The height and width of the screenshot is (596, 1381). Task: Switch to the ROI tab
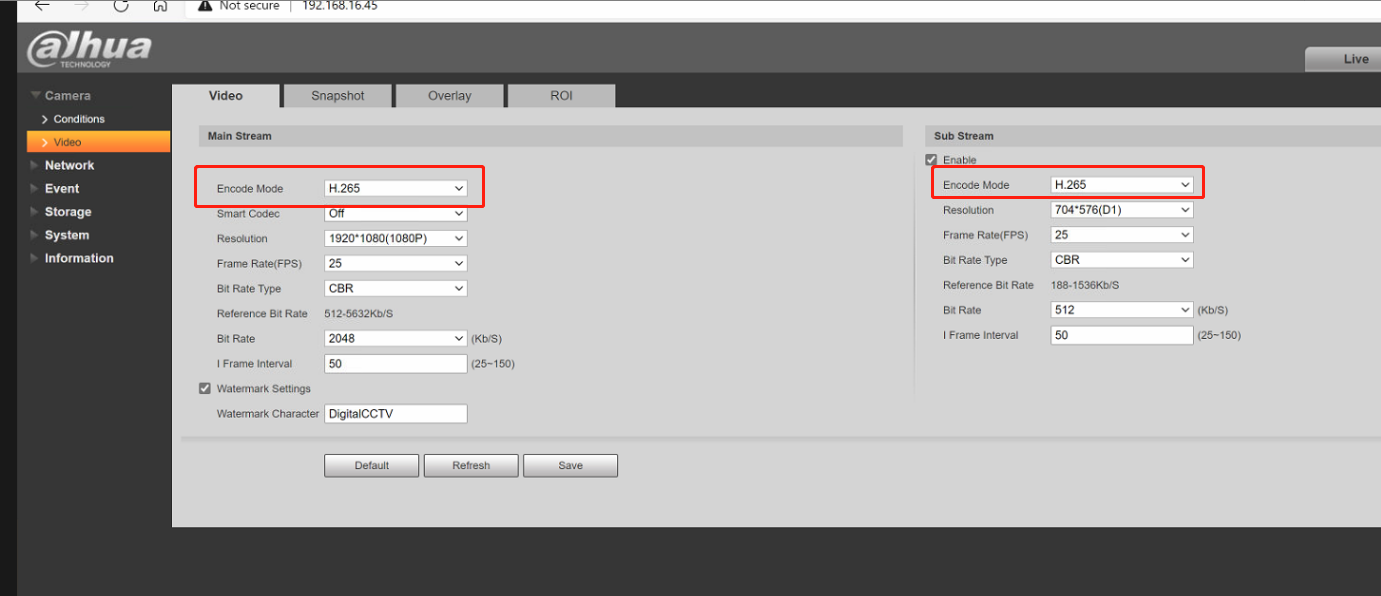[x=561, y=96]
